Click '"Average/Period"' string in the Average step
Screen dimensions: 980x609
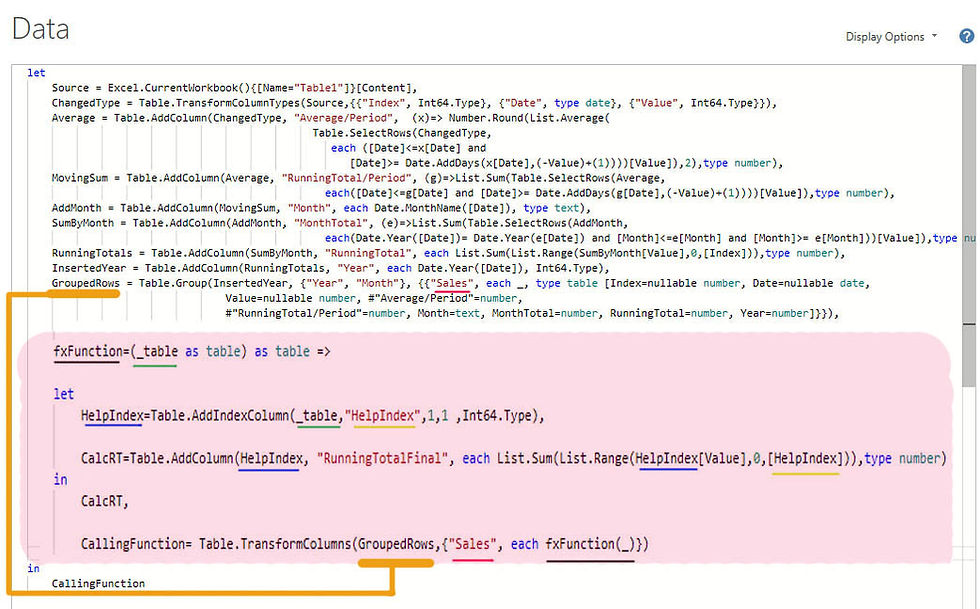coord(346,118)
